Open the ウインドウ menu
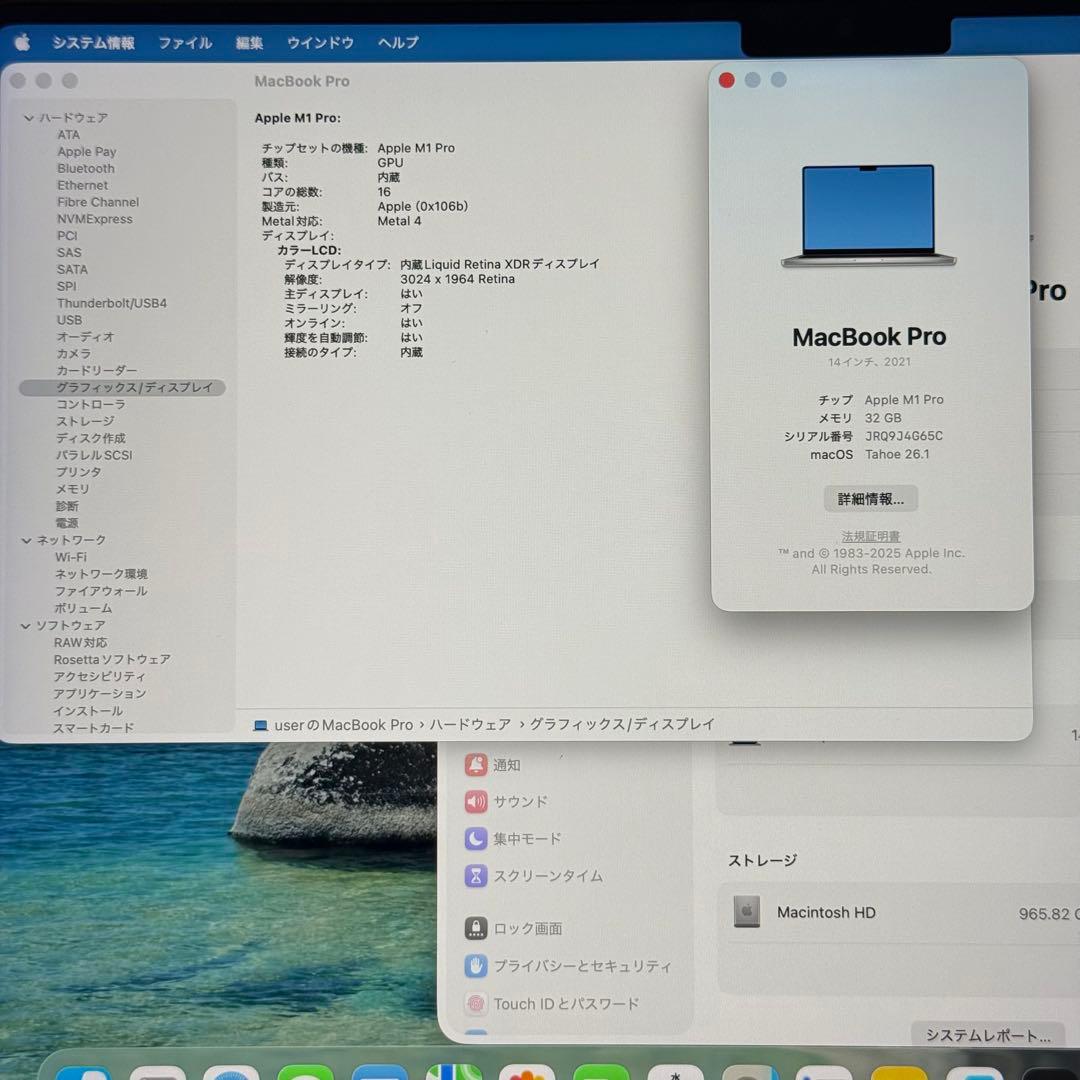The height and width of the screenshot is (1080, 1080). click(320, 43)
